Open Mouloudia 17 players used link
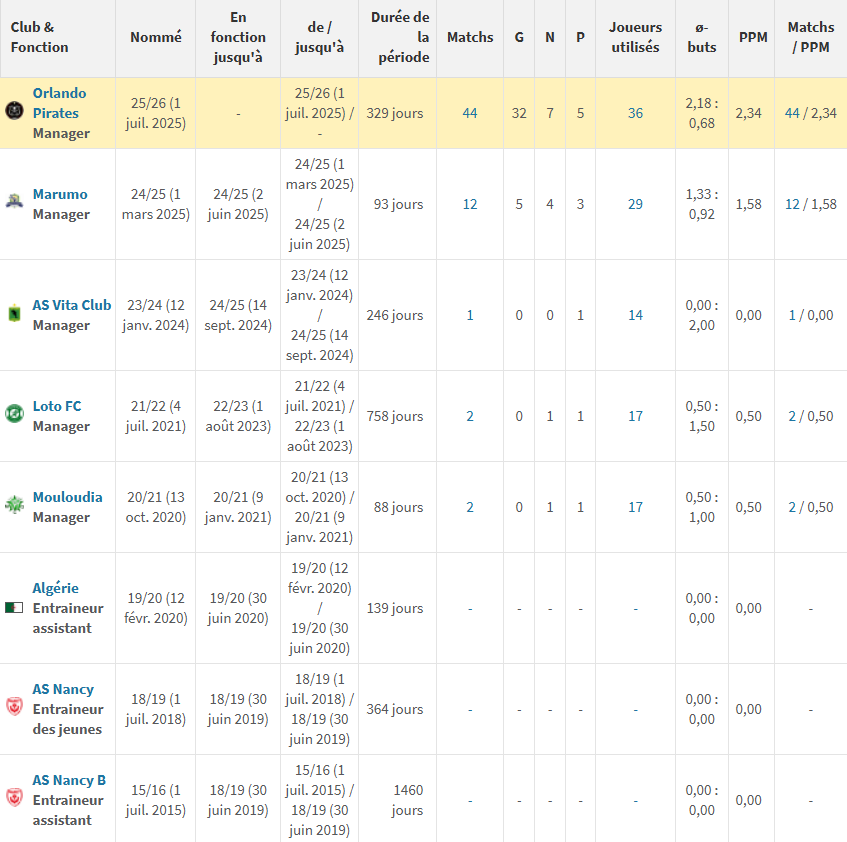The width and height of the screenshot is (847, 842). pos(635,507)
